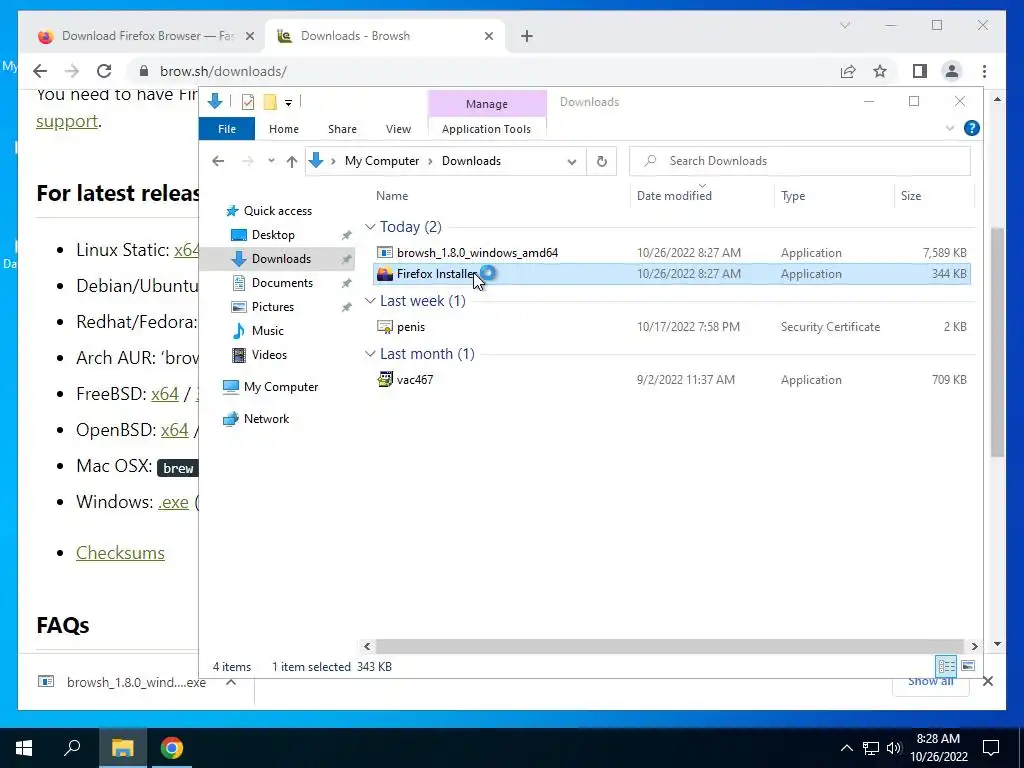Select Quick access in navigation pane
Image resolution: width=1024 pixels, height=768 pixels.
click(x=278, y=211)
